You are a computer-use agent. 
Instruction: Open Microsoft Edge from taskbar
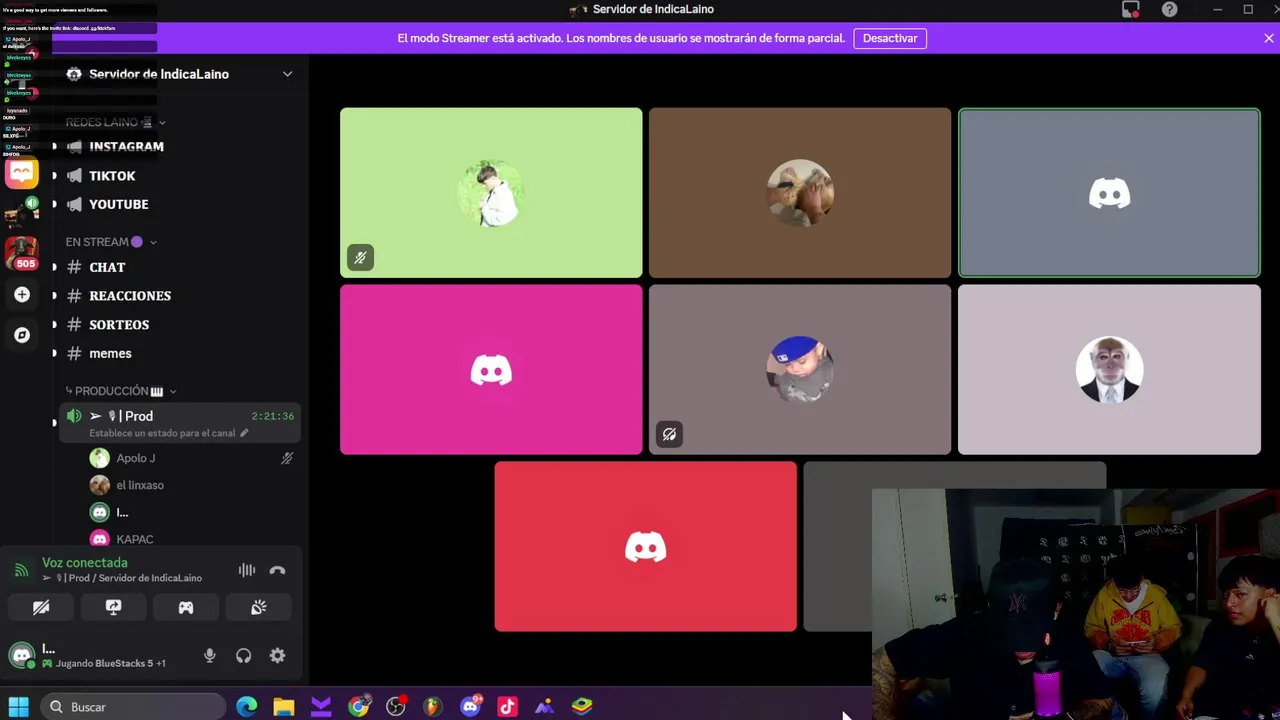246,707
